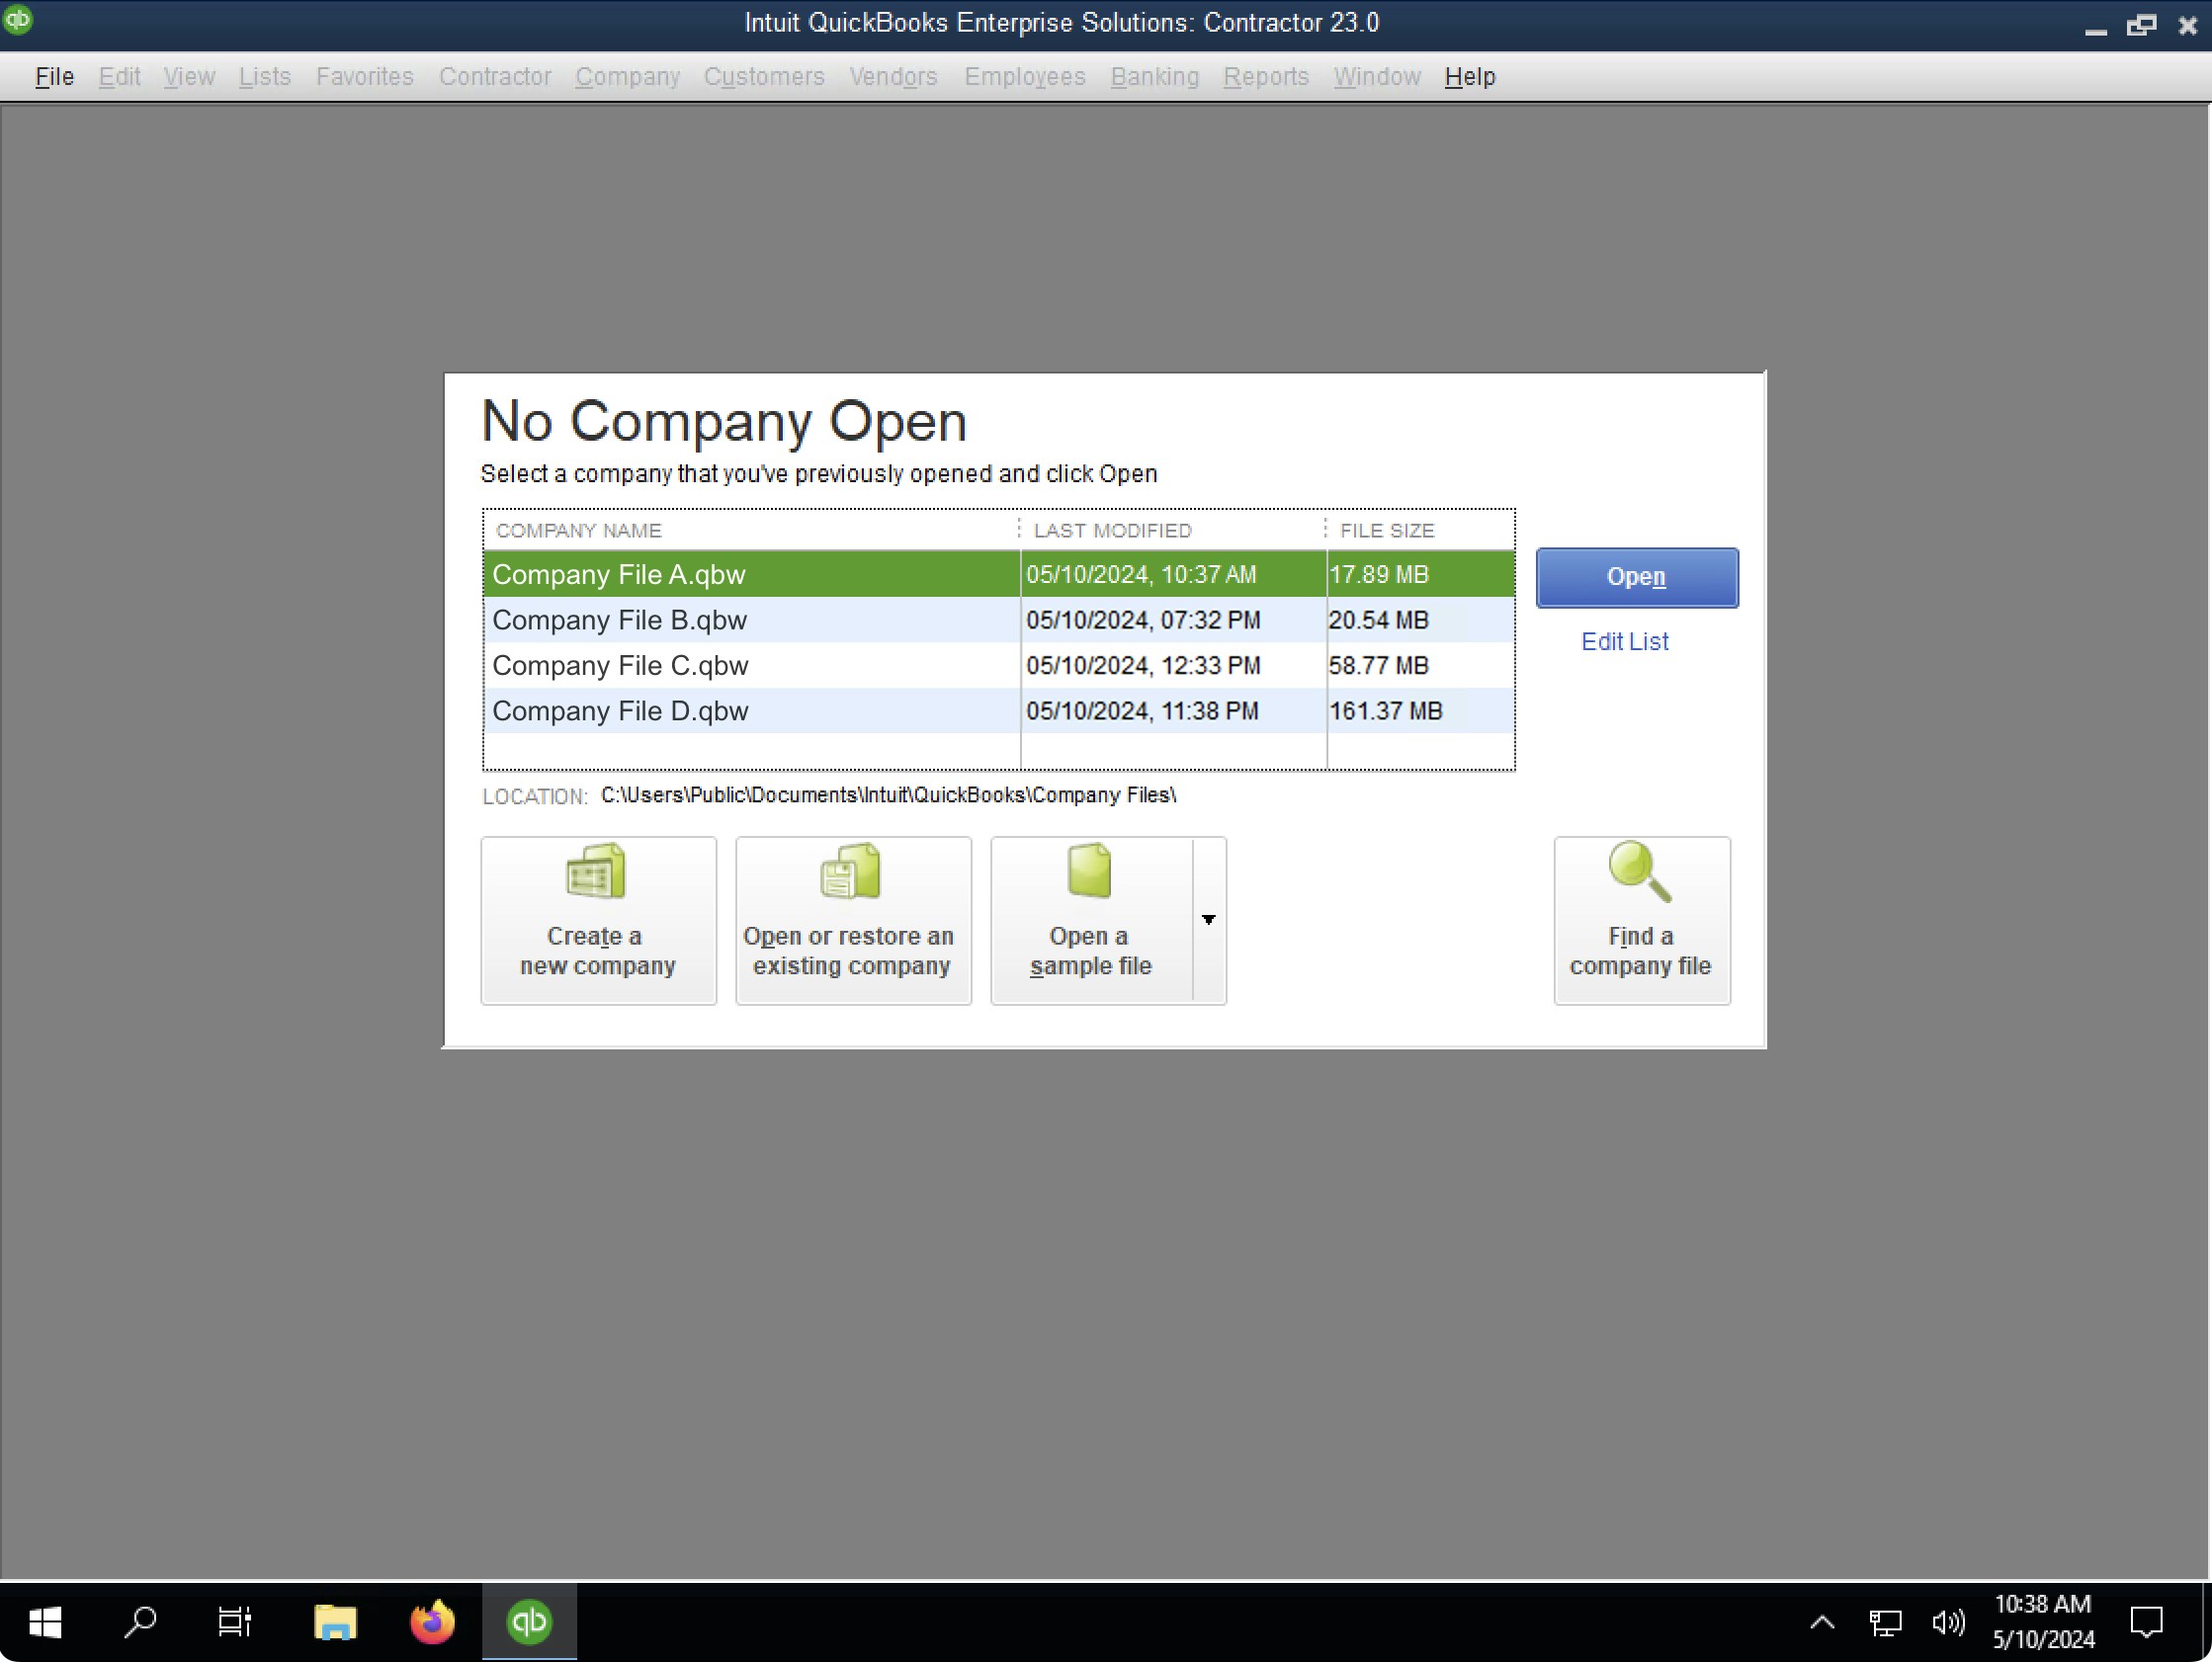This screenshot has height=1662, width=2212.
Task: Launch File Explorer from the taskbar
Action: point(335,1622)
